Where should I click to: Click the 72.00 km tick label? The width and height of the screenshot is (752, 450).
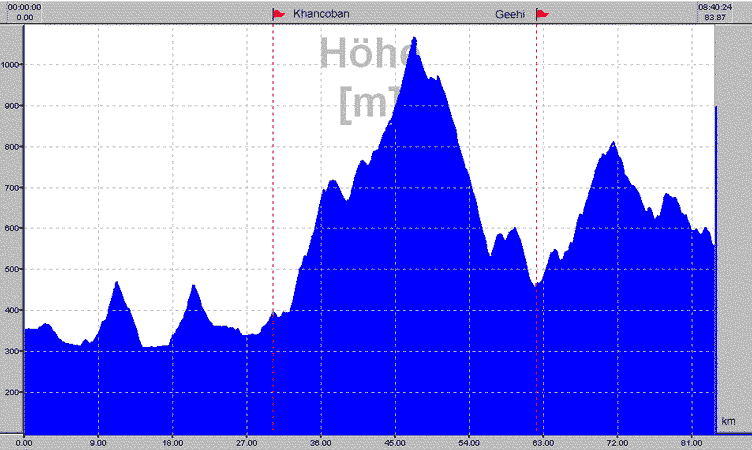617,442
